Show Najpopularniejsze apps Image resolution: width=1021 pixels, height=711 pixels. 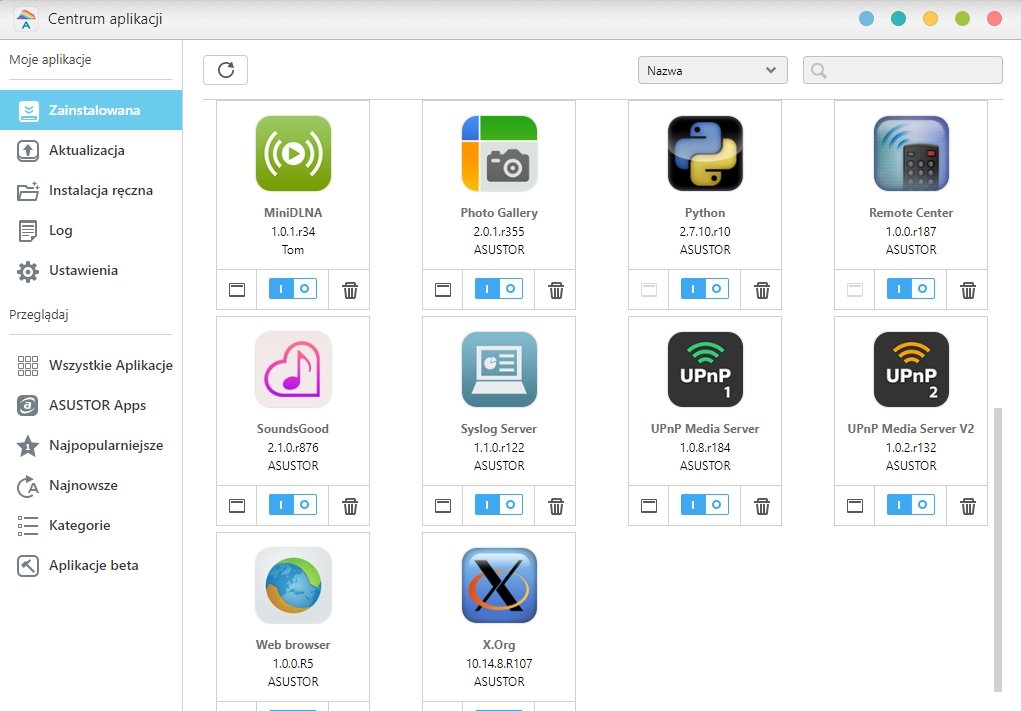click(x=91, y=445)
